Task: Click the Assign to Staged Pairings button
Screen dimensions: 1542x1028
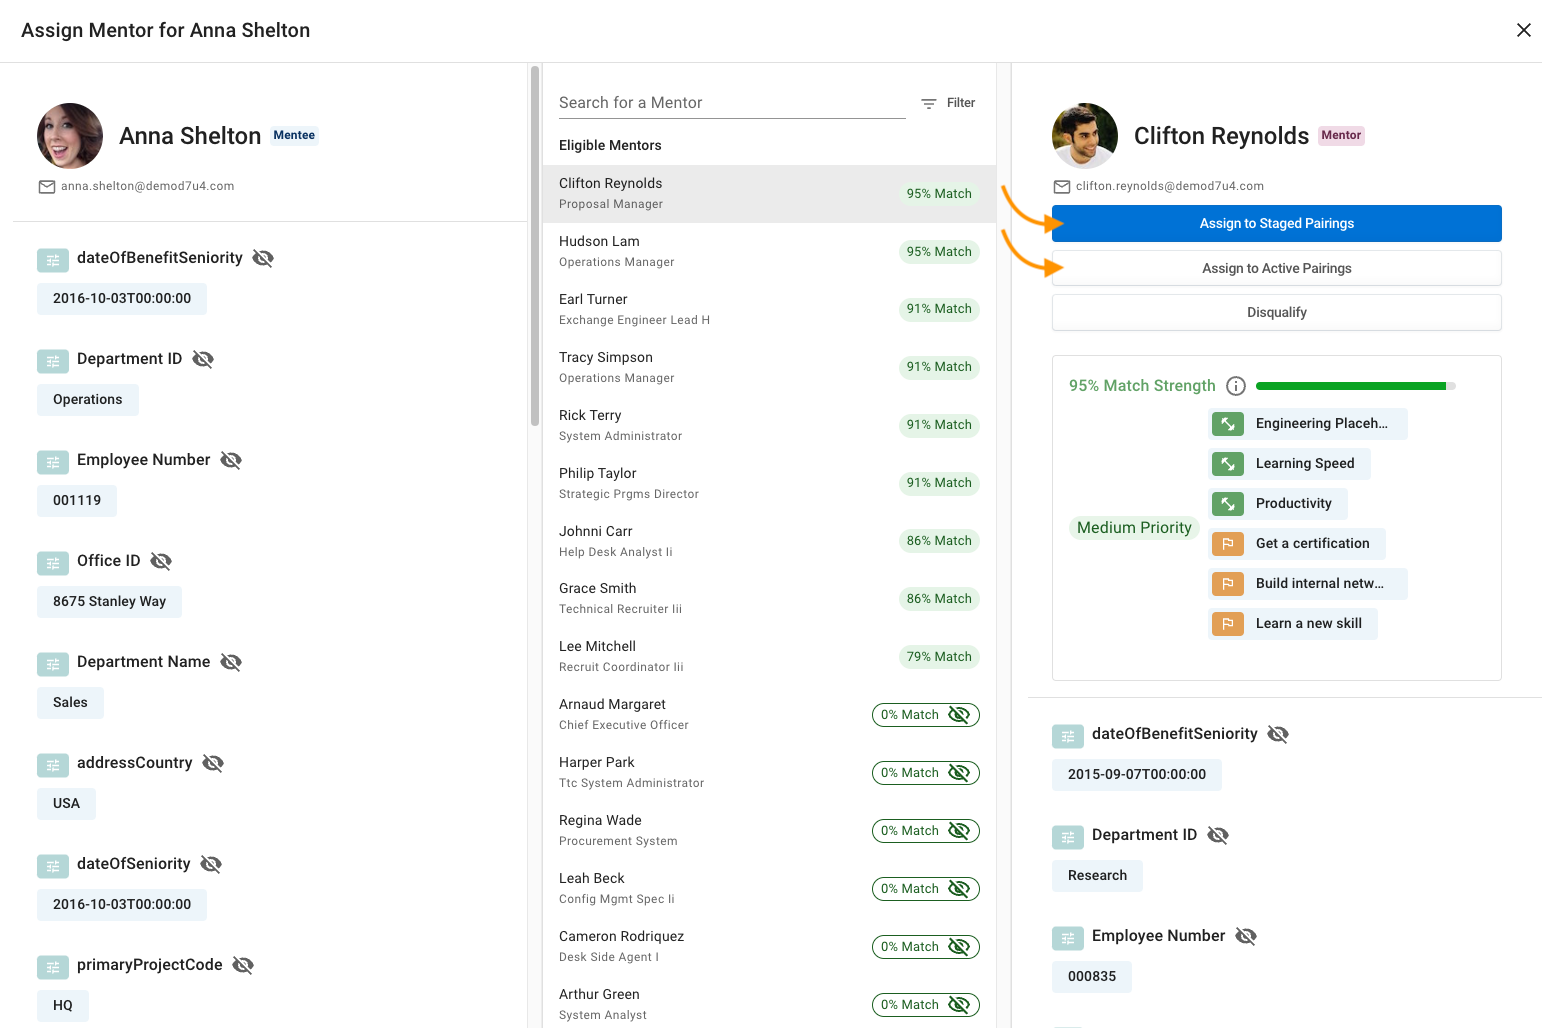Action: 1276,223
